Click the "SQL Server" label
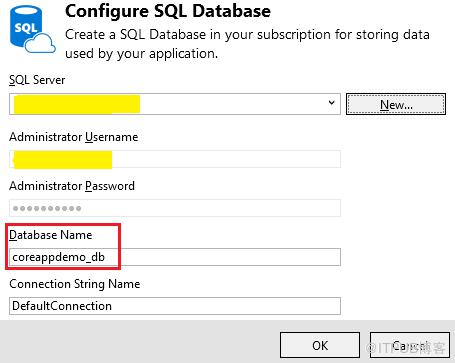The height and width of the screenshot is (363, 455). click(37, 80)
